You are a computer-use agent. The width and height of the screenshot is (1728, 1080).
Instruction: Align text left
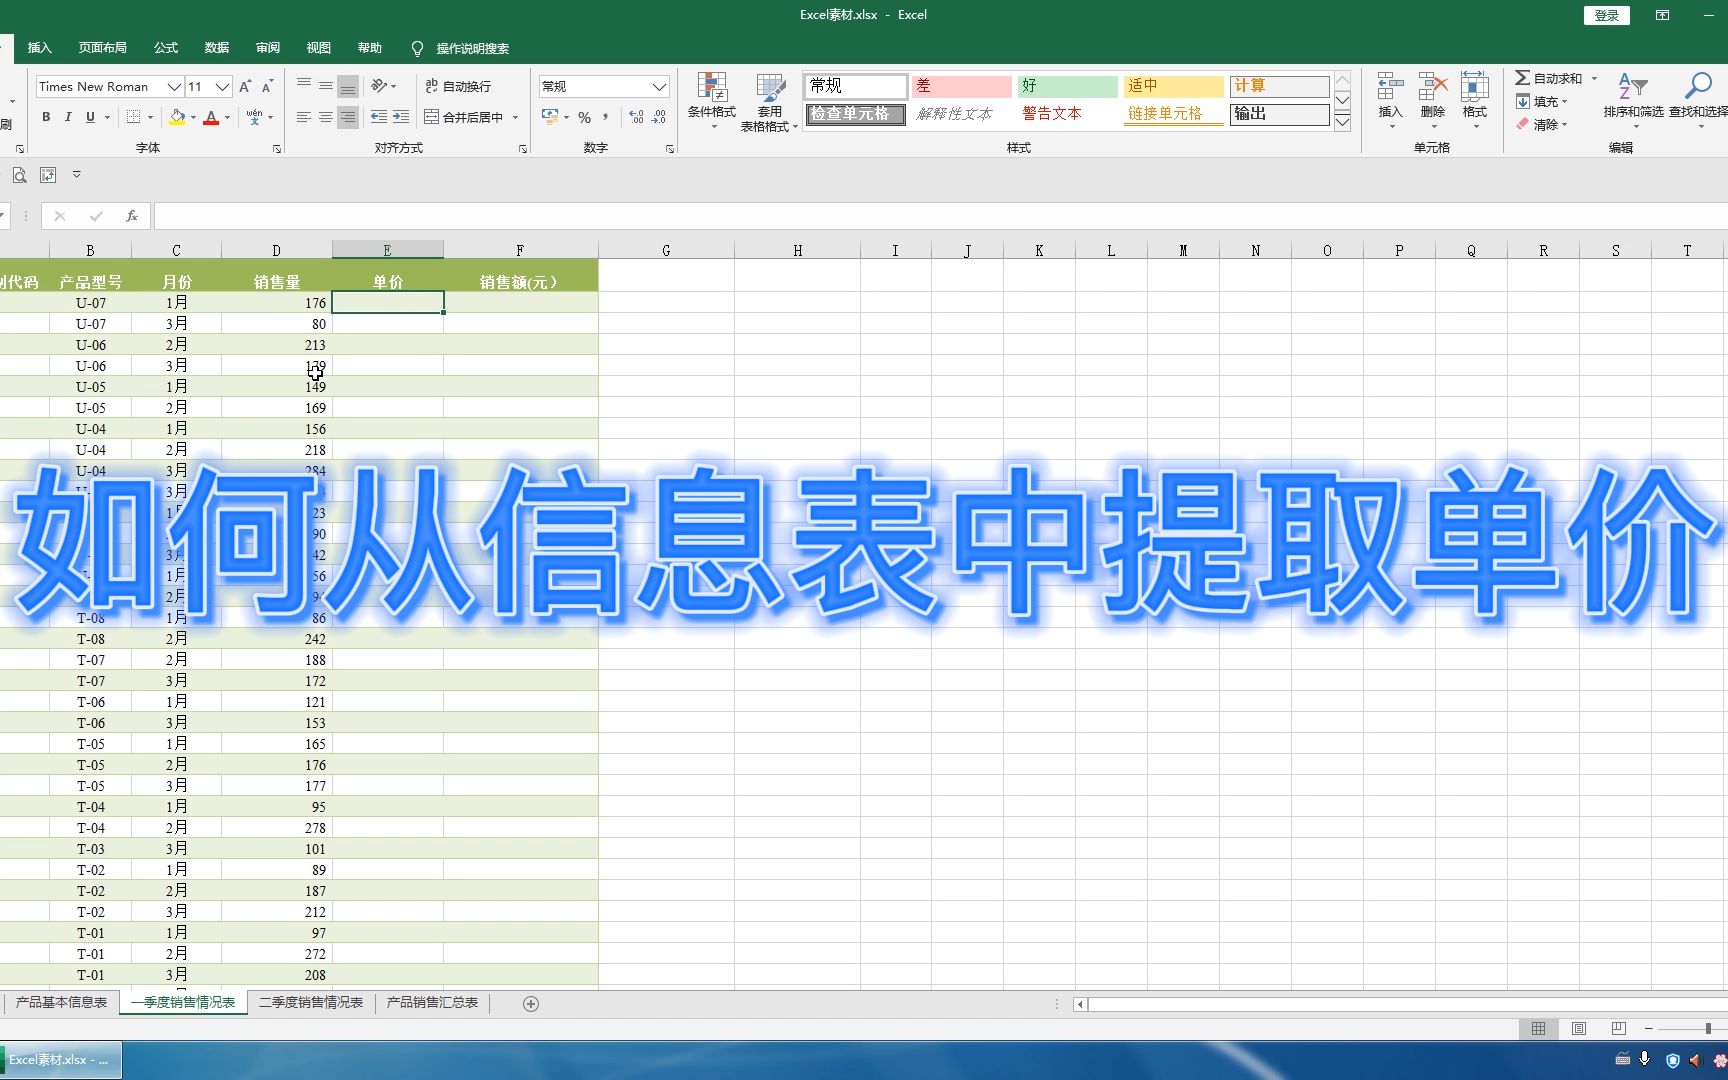[304, 117]
